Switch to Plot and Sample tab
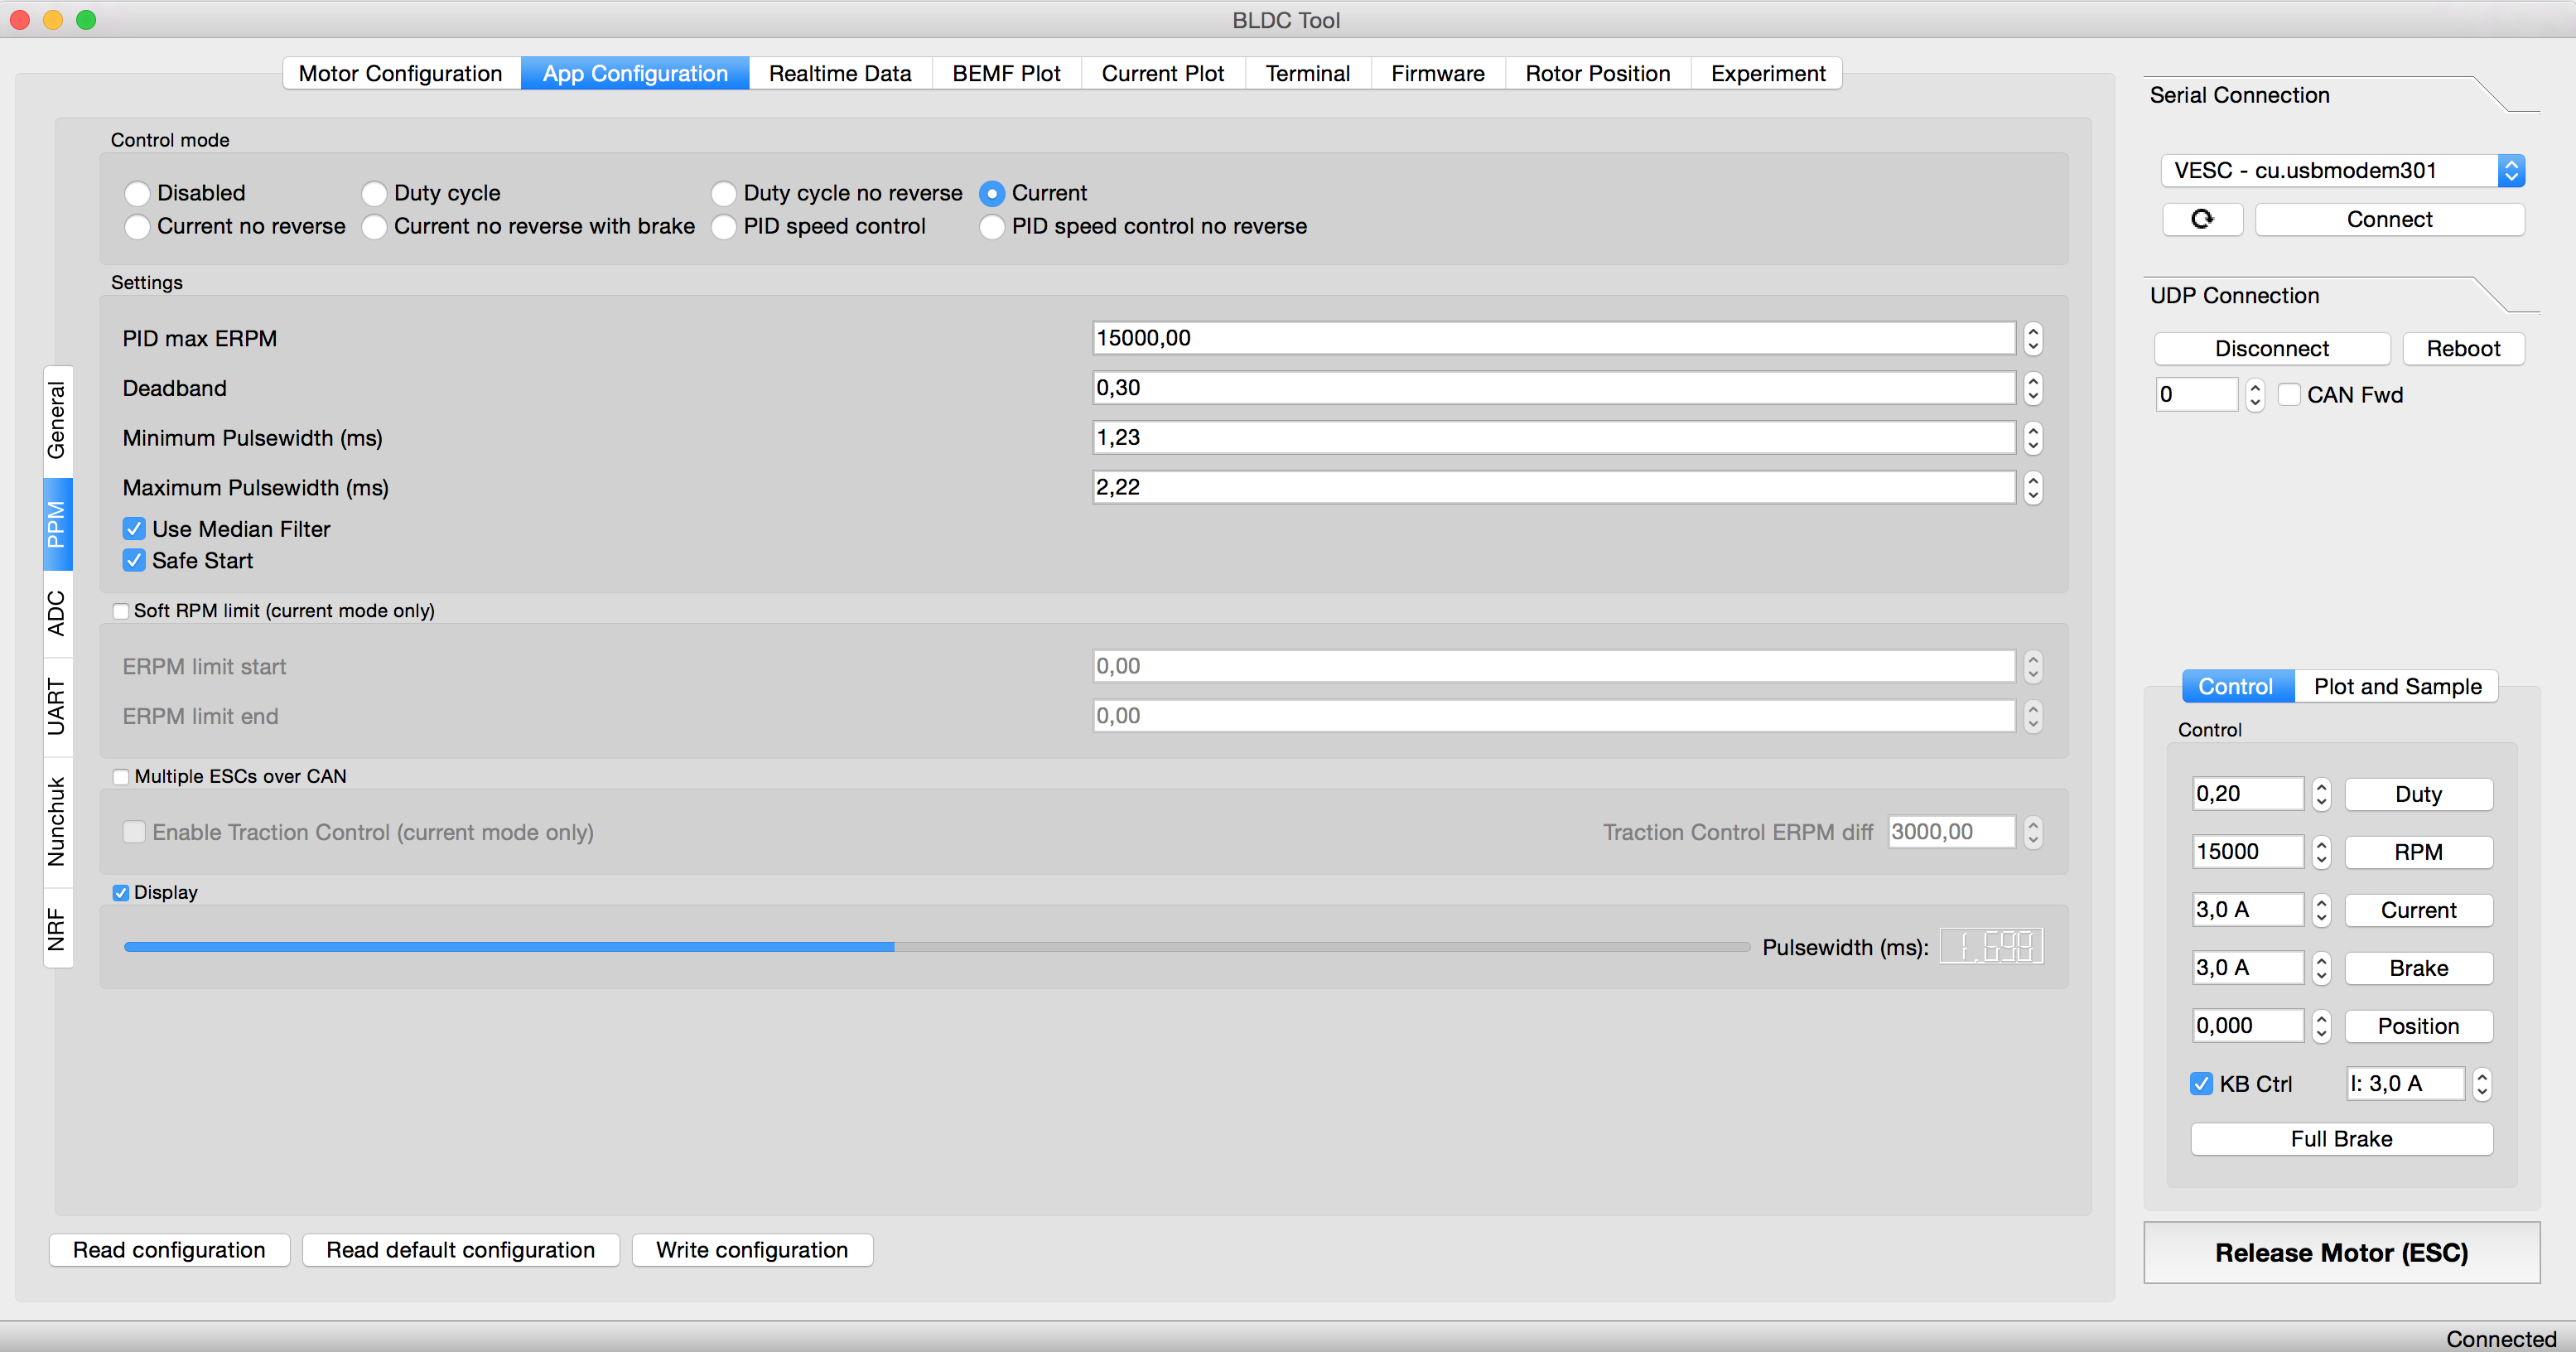 2396,686
